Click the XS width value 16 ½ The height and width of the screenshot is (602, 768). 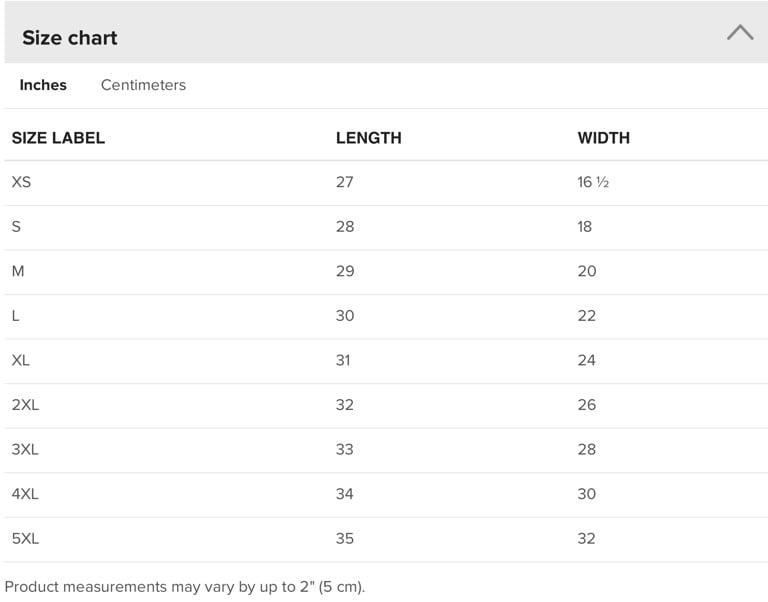click(x=593, y=182)
